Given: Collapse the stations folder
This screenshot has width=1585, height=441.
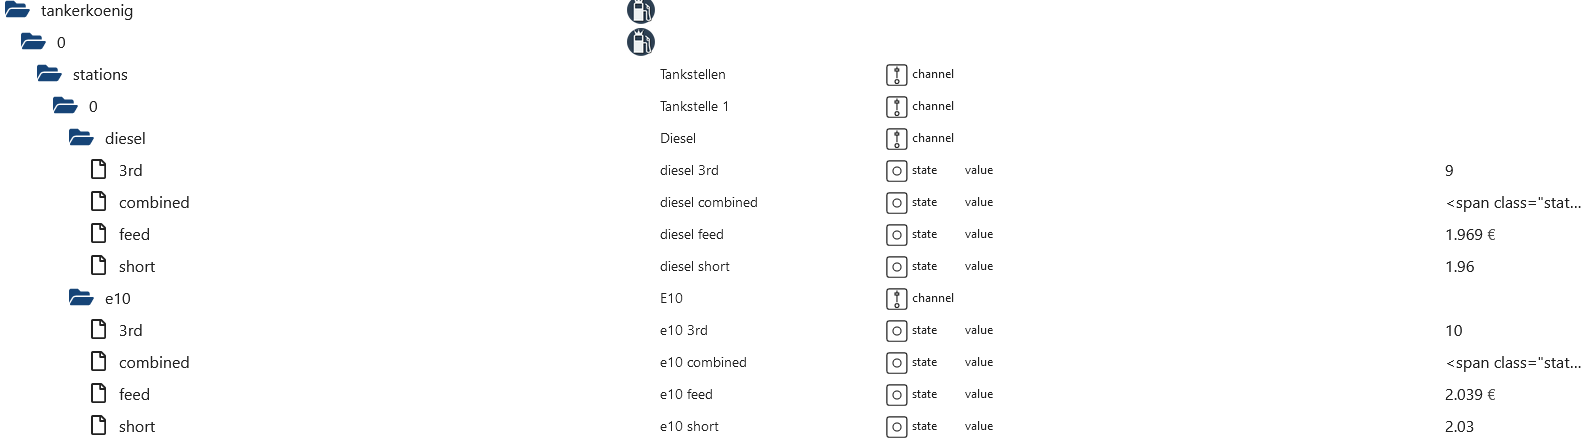Looking at the screenshot, I should (49, 74).
